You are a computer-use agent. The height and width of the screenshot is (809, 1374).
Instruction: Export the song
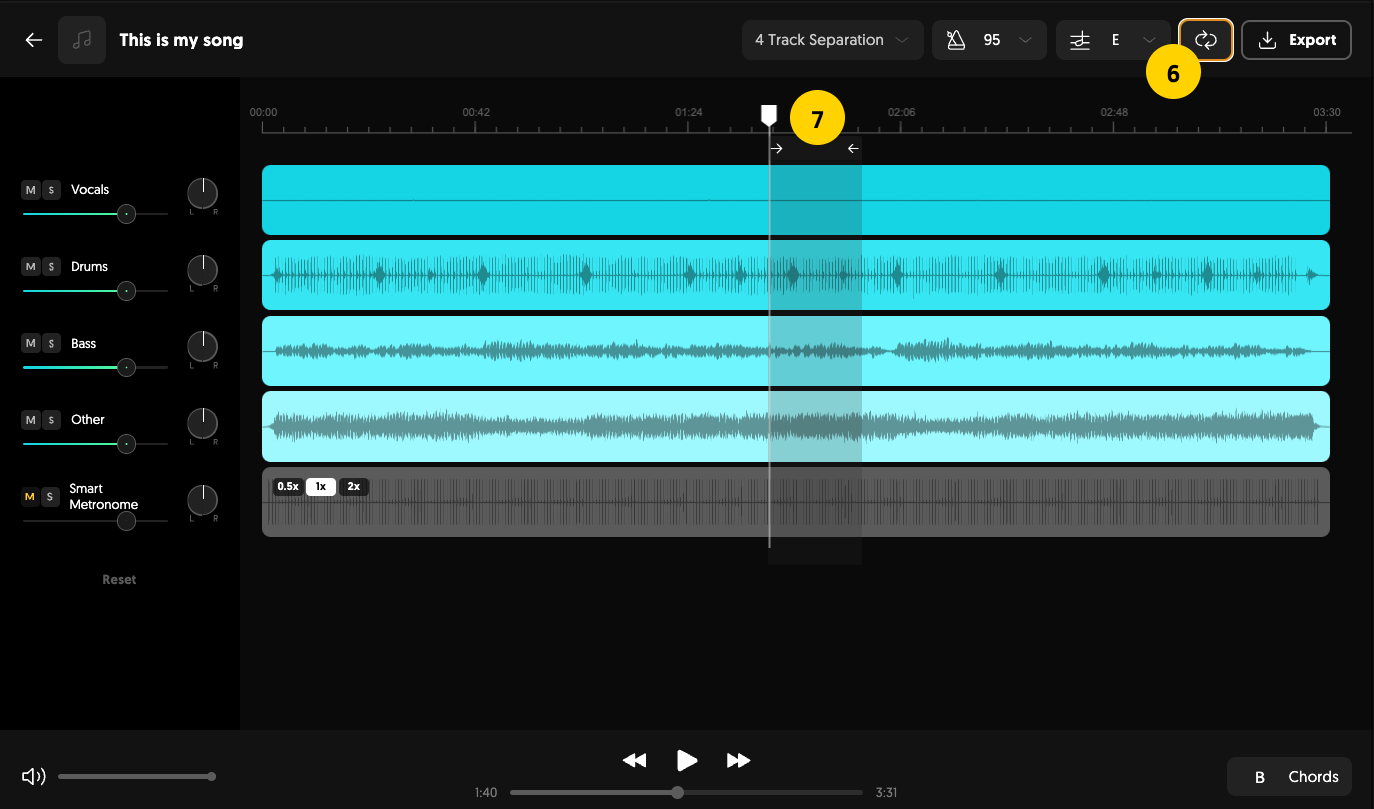(x=1297, y=40)
